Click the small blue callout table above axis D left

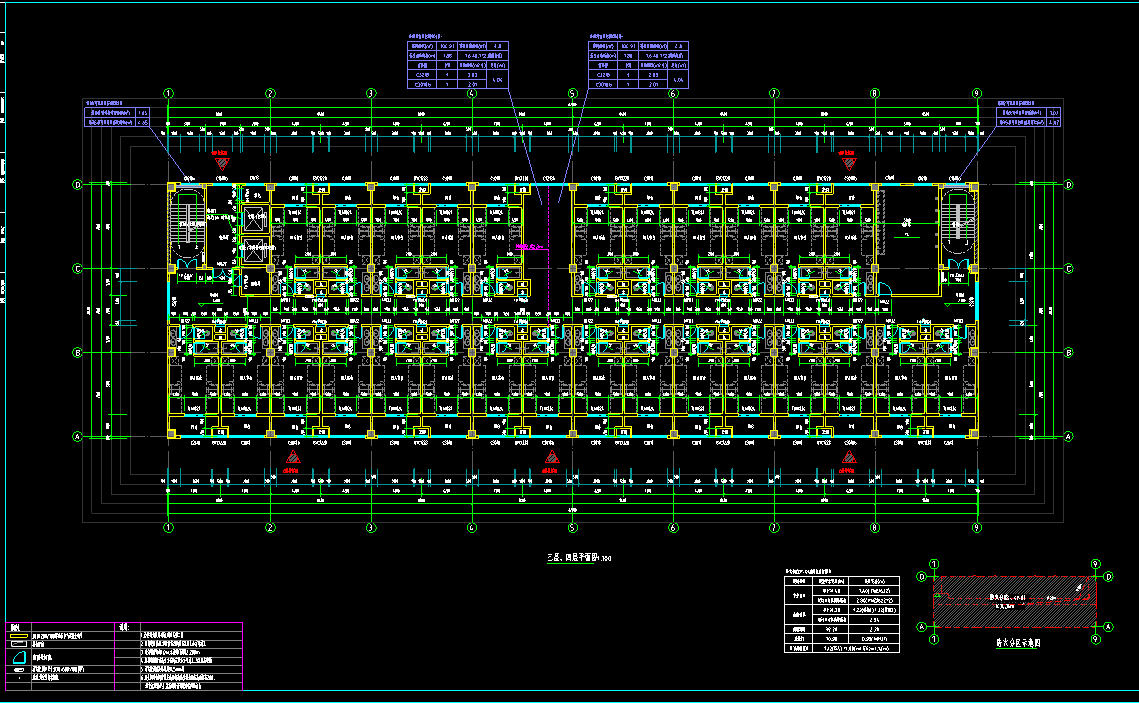coord(116,117)
